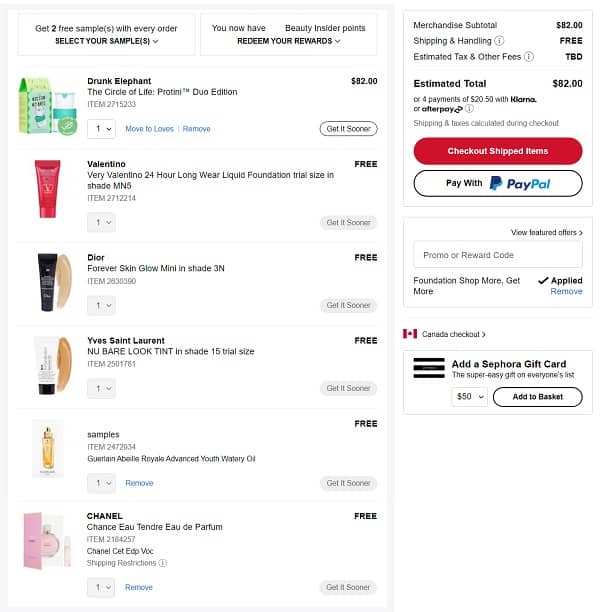Viewport: 600px width, 612px height.
Task: Pay with PayPal button
Action: (497, 184)
